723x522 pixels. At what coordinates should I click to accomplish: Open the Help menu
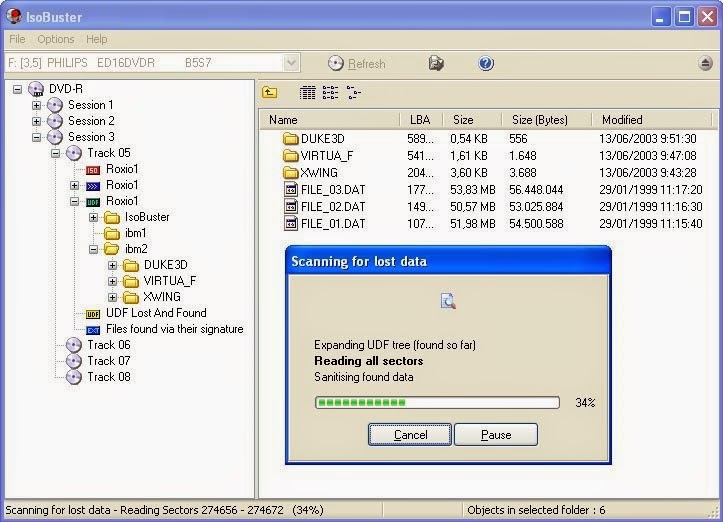[x=96, y=39]
